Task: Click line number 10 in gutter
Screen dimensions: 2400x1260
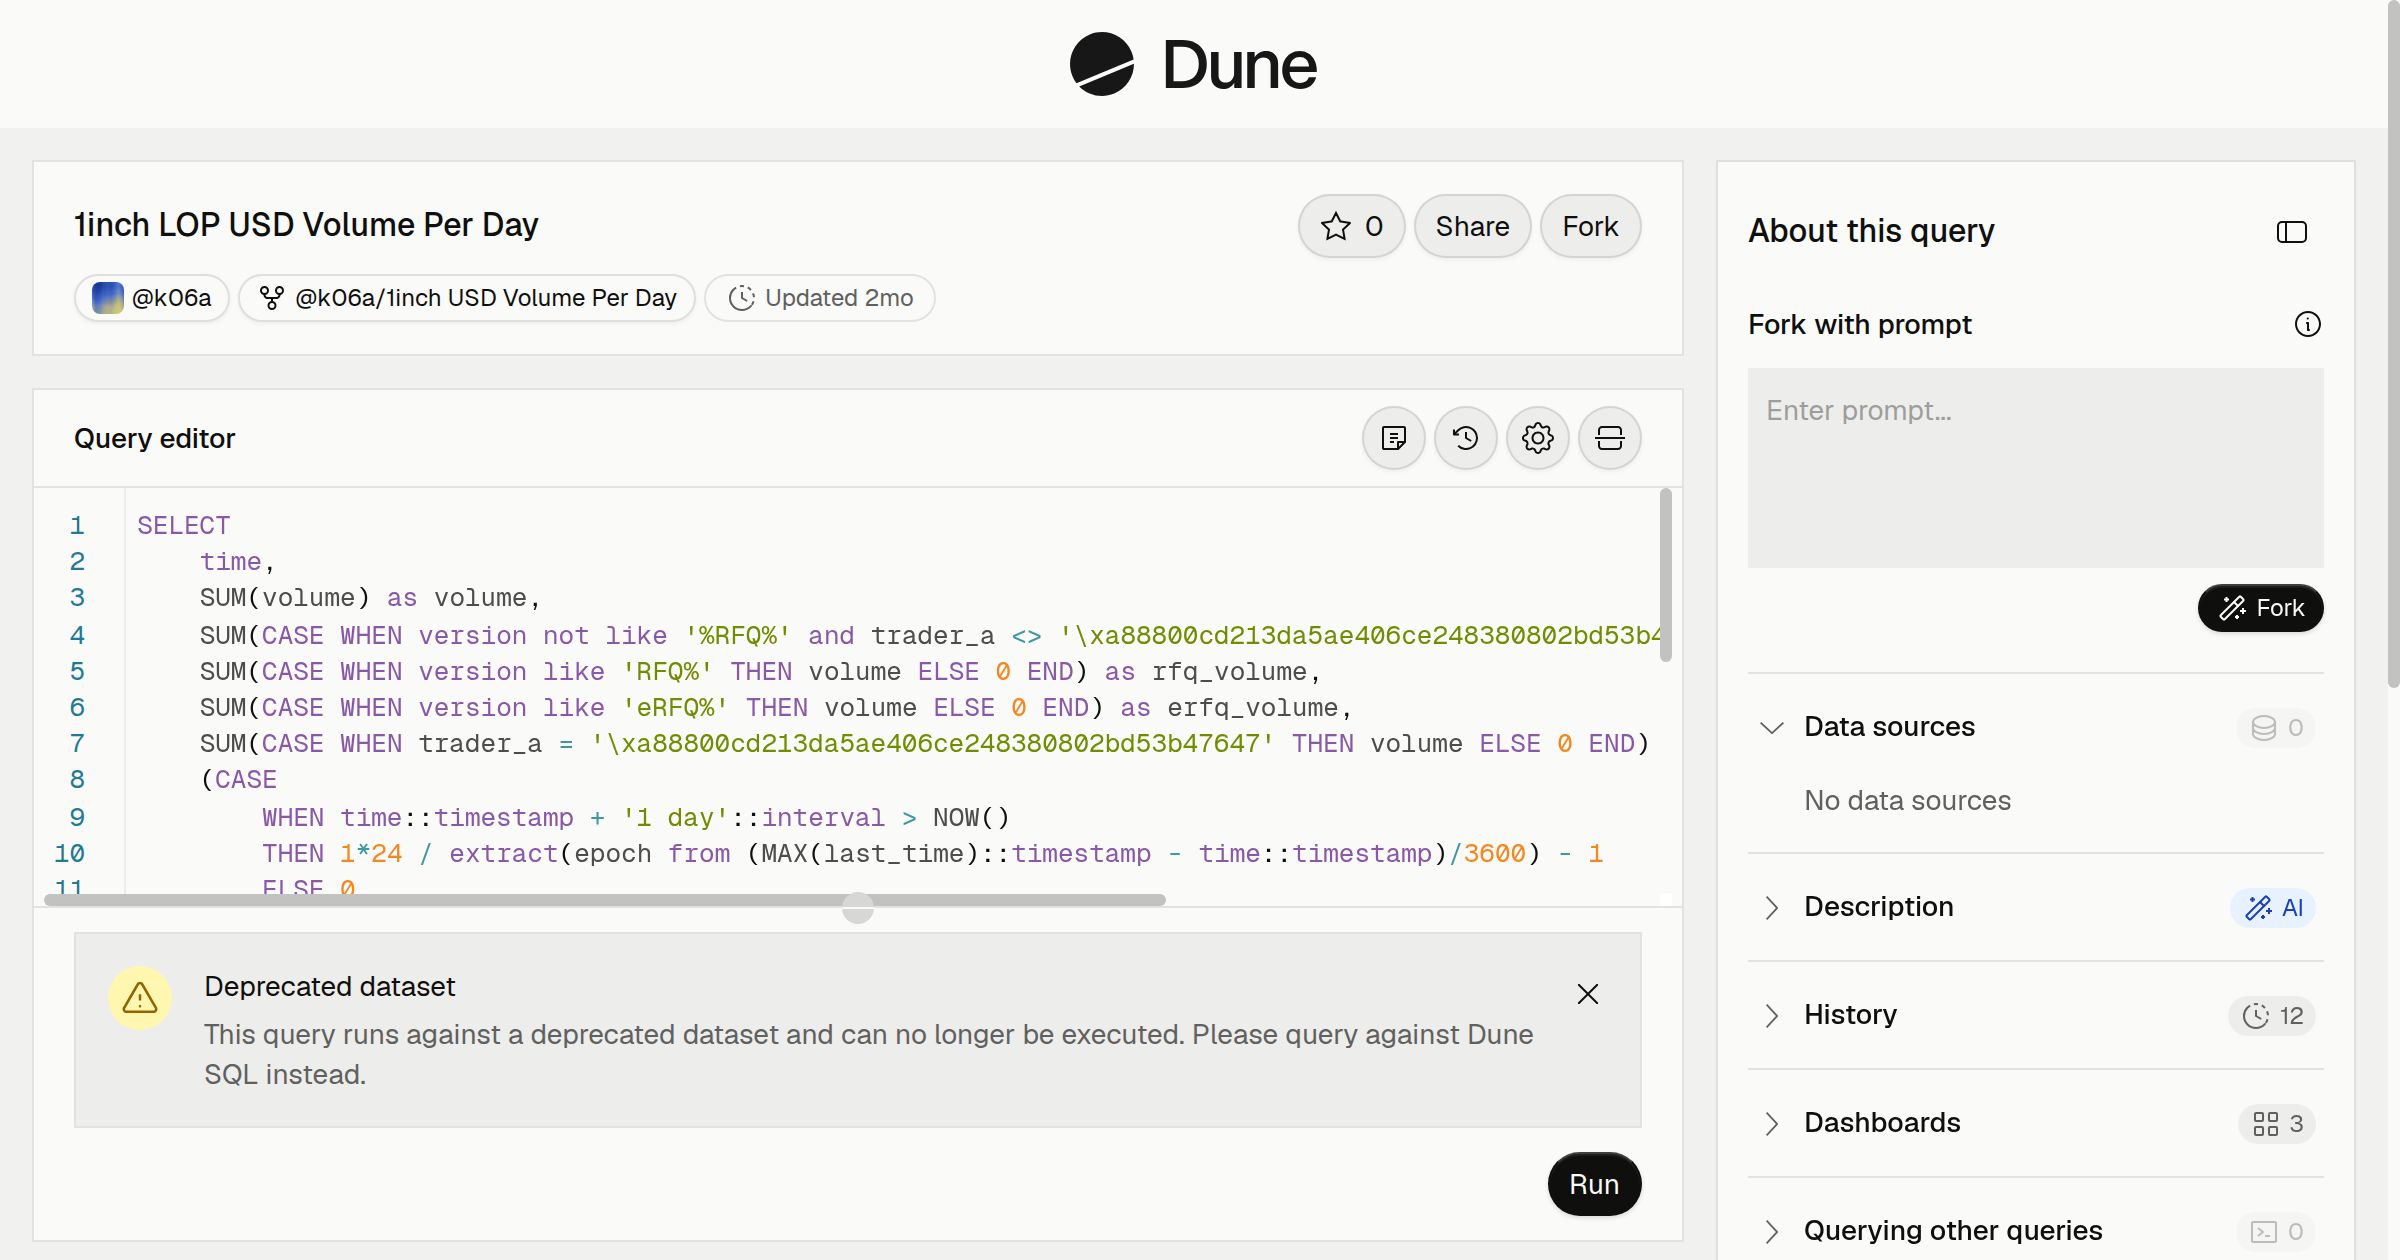Action: point(70,854)
